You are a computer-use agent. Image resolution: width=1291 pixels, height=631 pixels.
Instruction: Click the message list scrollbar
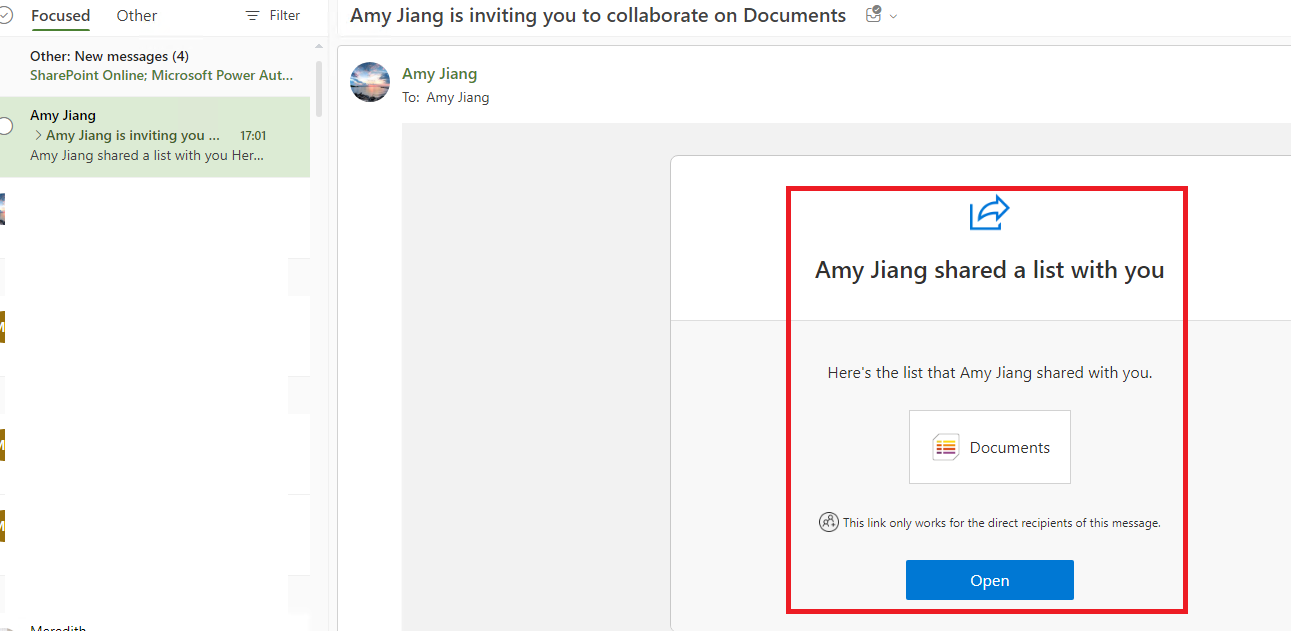pos(319,90)
